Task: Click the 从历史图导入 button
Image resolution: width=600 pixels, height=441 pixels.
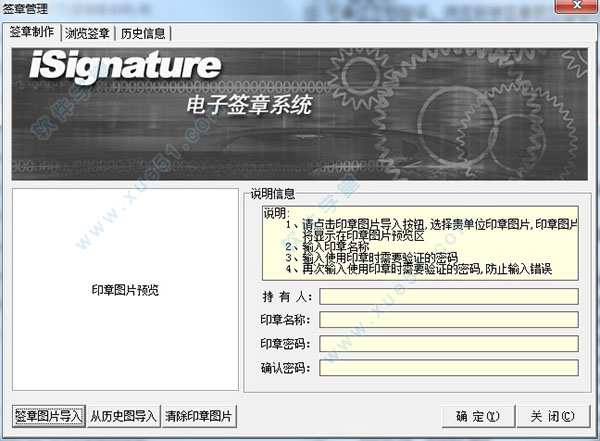Action: click(x=123, y=416)
